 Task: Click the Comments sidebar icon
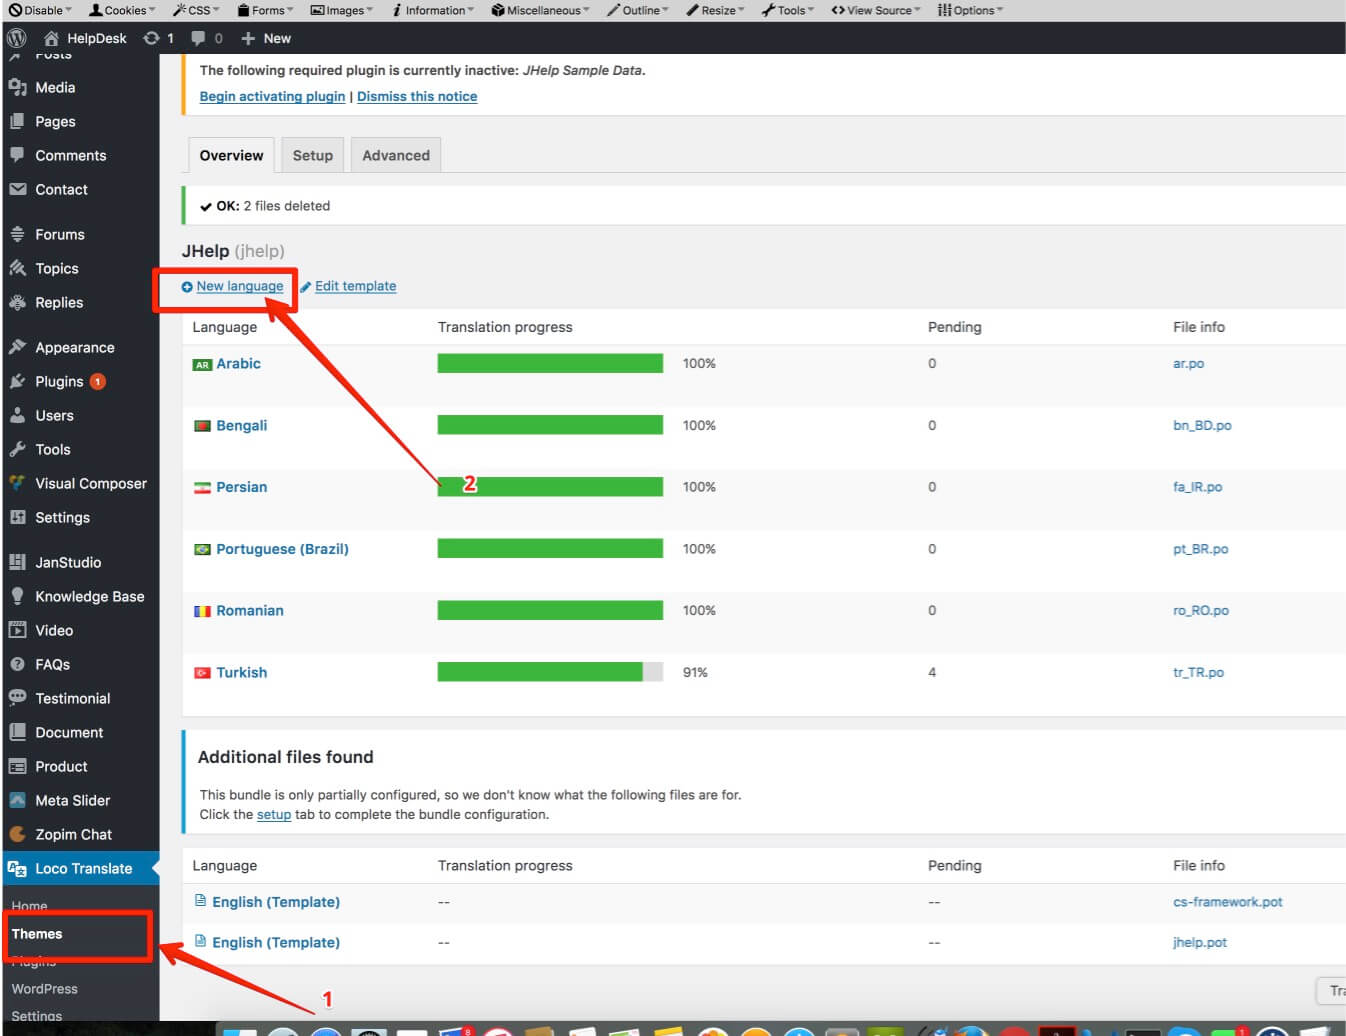tap(17, 155)
